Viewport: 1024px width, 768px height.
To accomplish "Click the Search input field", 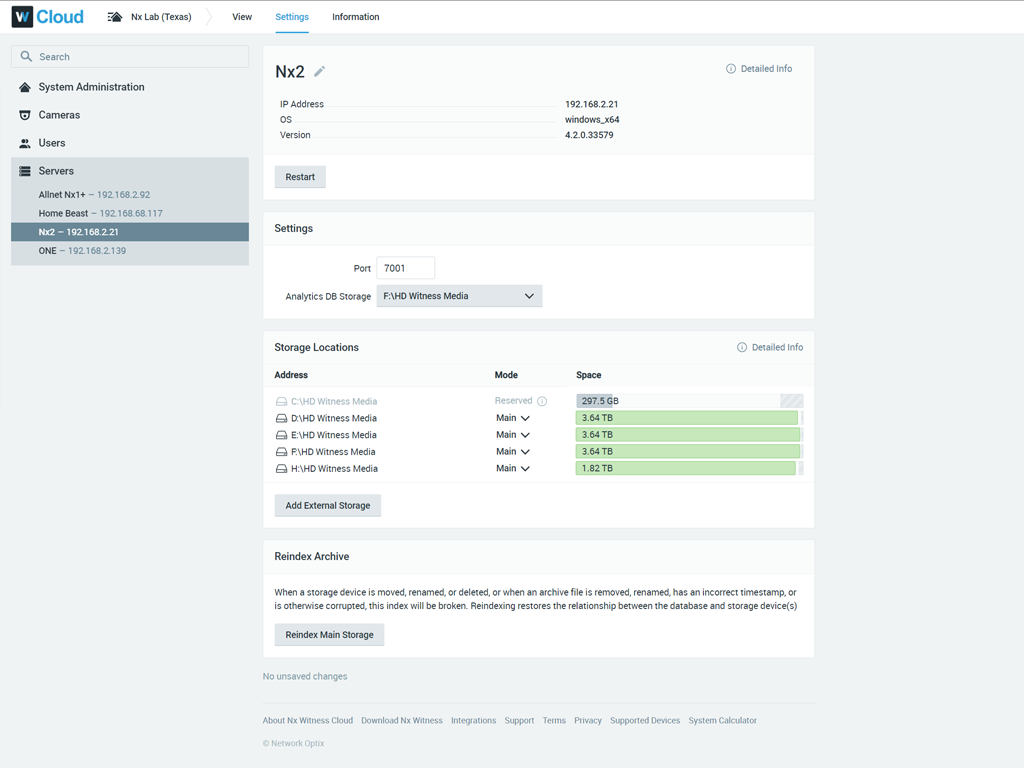I will [x=130, y=56].
